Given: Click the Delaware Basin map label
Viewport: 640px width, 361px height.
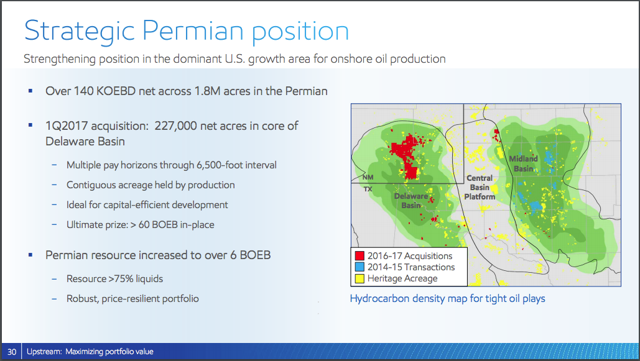Looking at the screenshot, I should pyautogui.click(x=411, y=201).
